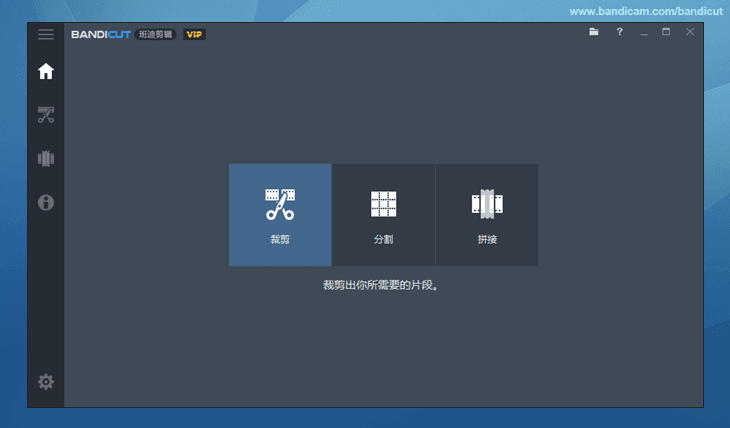The width and height of the screenshot is (730, 428).
Task: Select the 裁剪 (Cut) tile
Action: (x=280, y=215)
